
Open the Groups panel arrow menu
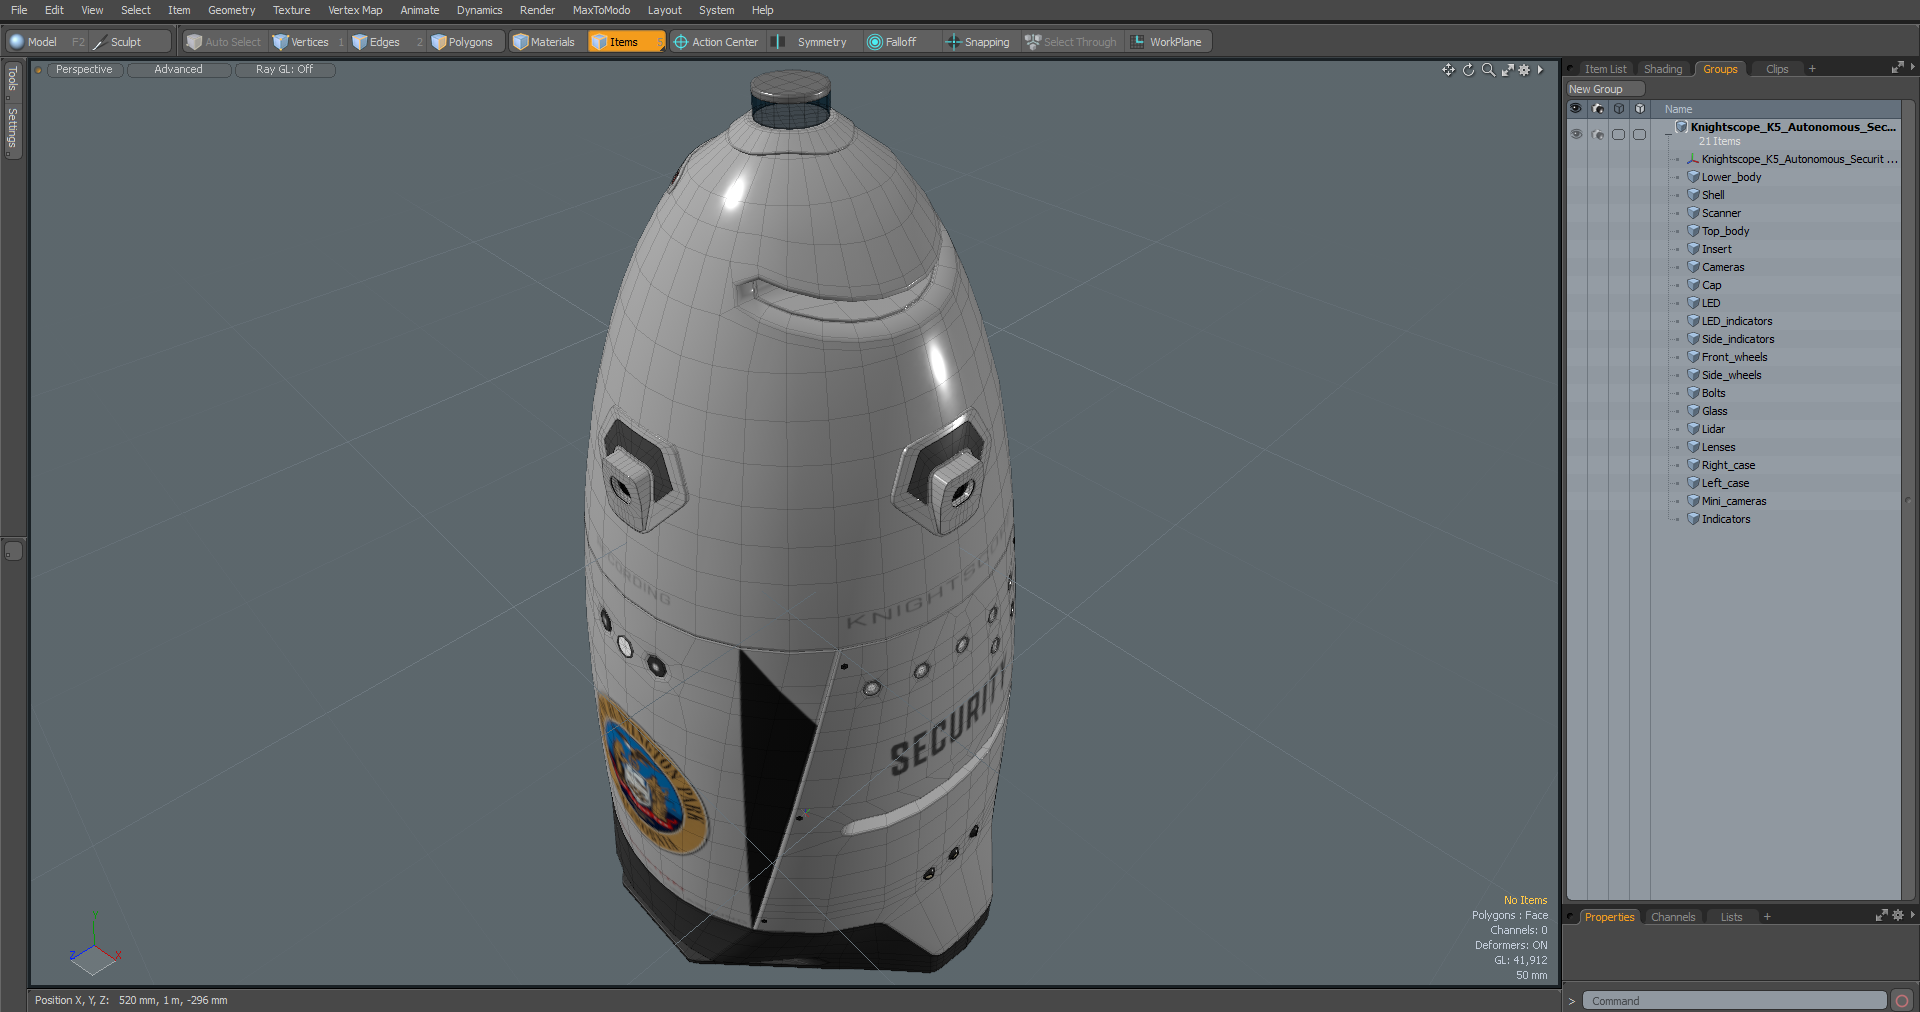click(x=1912, y=68)
